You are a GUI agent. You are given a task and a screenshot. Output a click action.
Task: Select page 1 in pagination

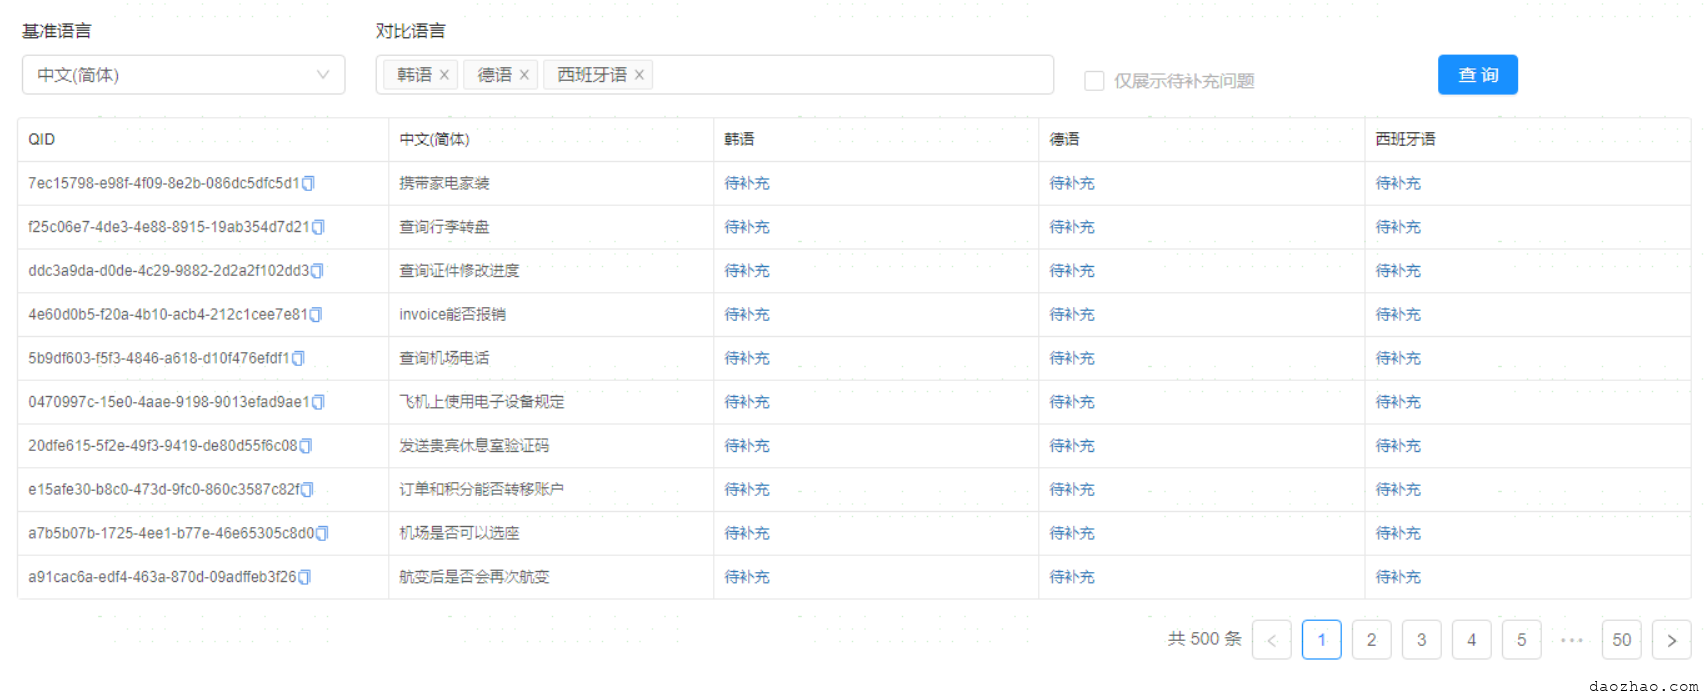coord(1322,640)
